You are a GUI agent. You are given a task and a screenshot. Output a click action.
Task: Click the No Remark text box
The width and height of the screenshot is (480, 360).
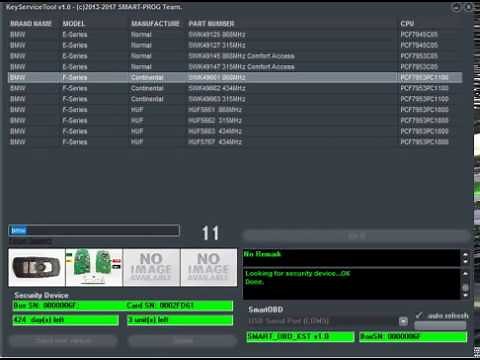pyautogui.click(x=352, y=257)
